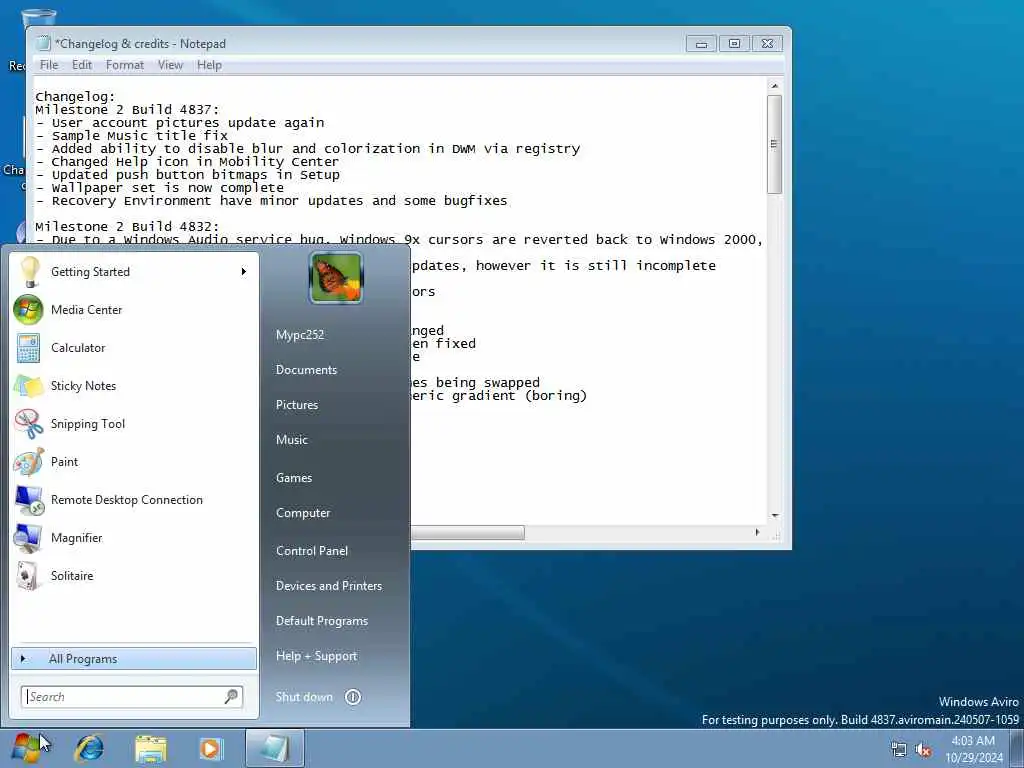Open the Sticky Notes icon
Image resolution: width=1024 pixels, height=768 pixels.
(28, 386)
